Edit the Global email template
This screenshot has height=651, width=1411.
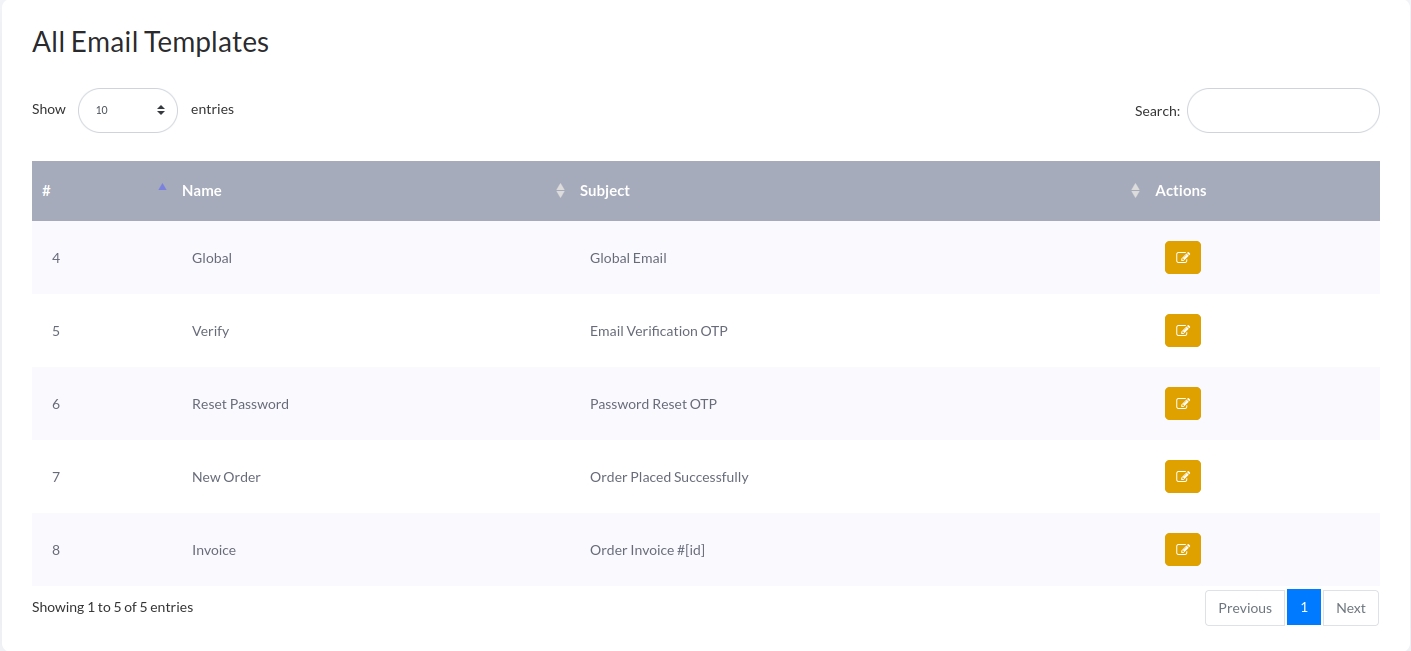pyautogui.click(x=1182, y=258)
